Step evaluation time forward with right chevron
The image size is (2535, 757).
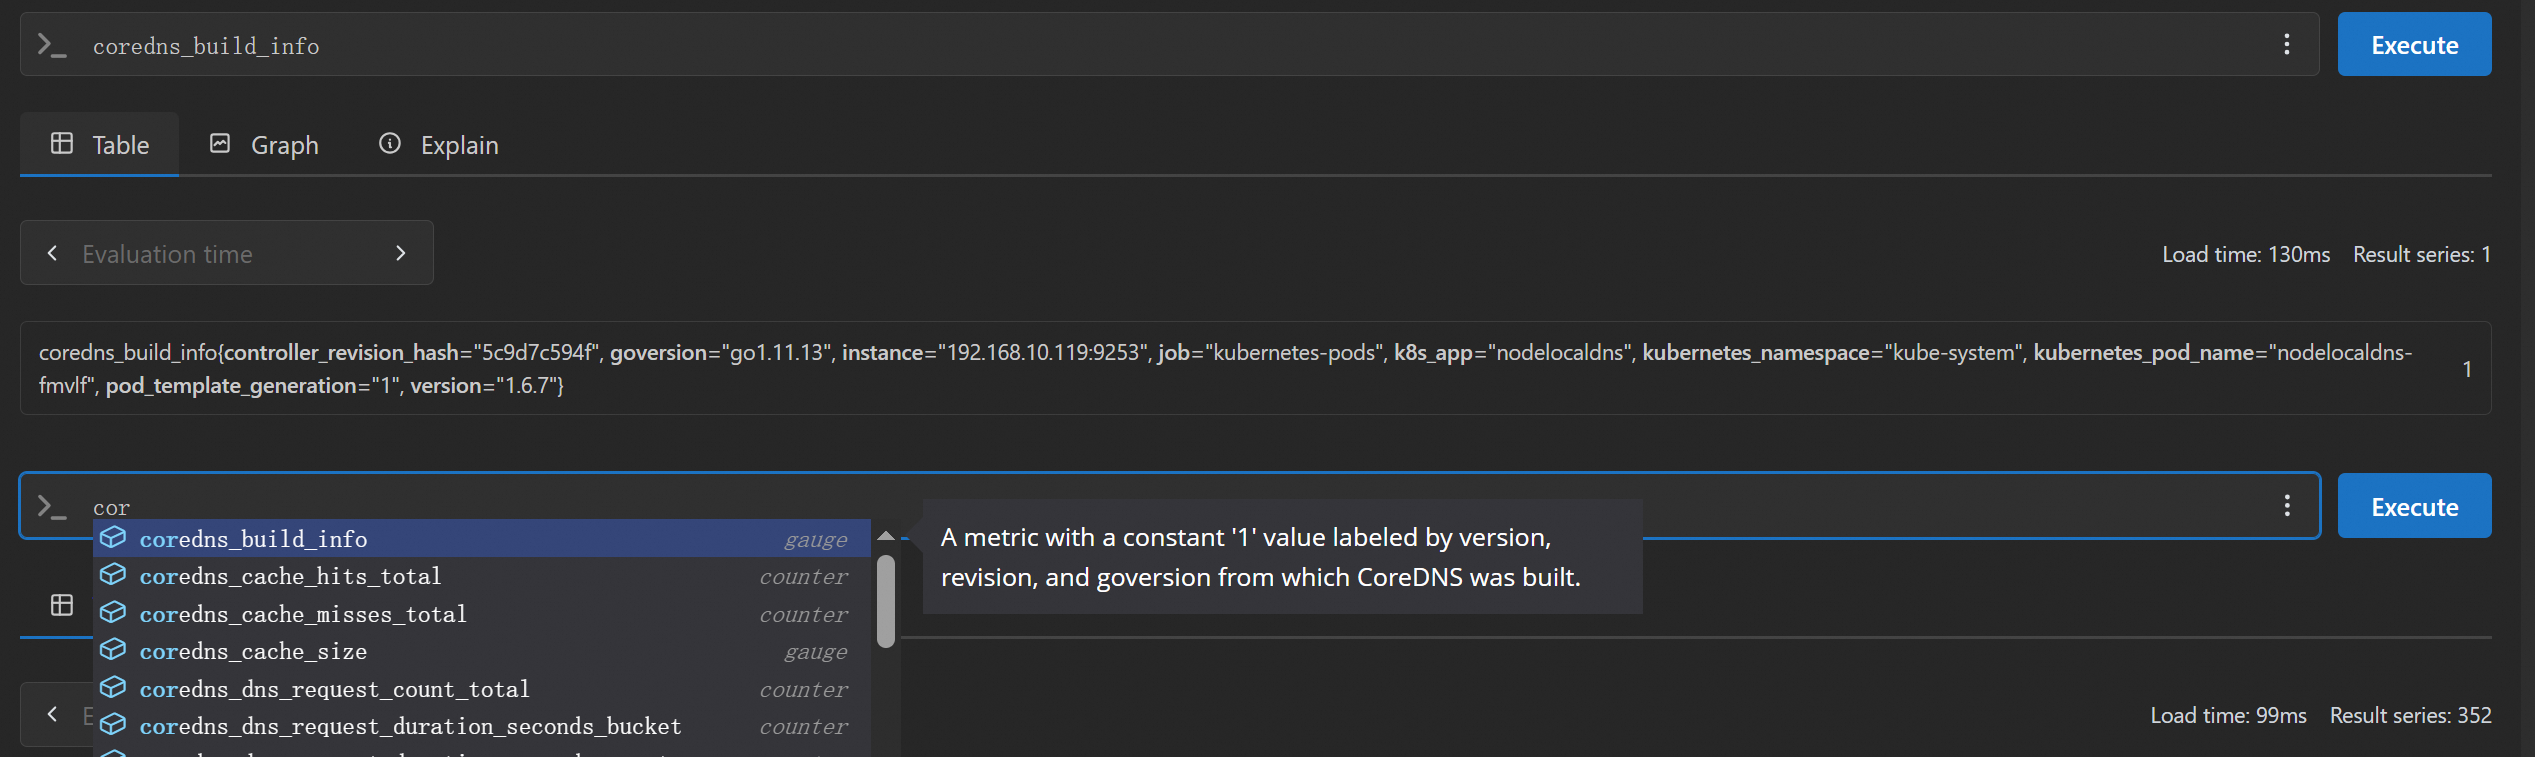[x=401, y=253]
